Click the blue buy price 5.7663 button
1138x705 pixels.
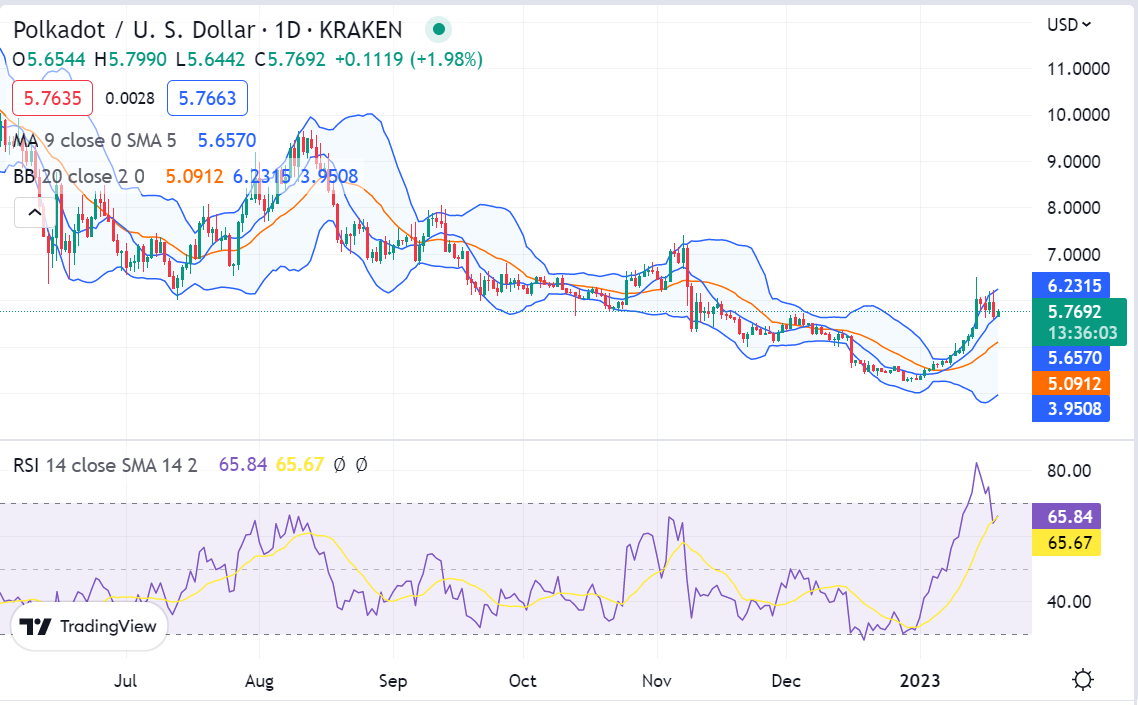coord(208,98)
